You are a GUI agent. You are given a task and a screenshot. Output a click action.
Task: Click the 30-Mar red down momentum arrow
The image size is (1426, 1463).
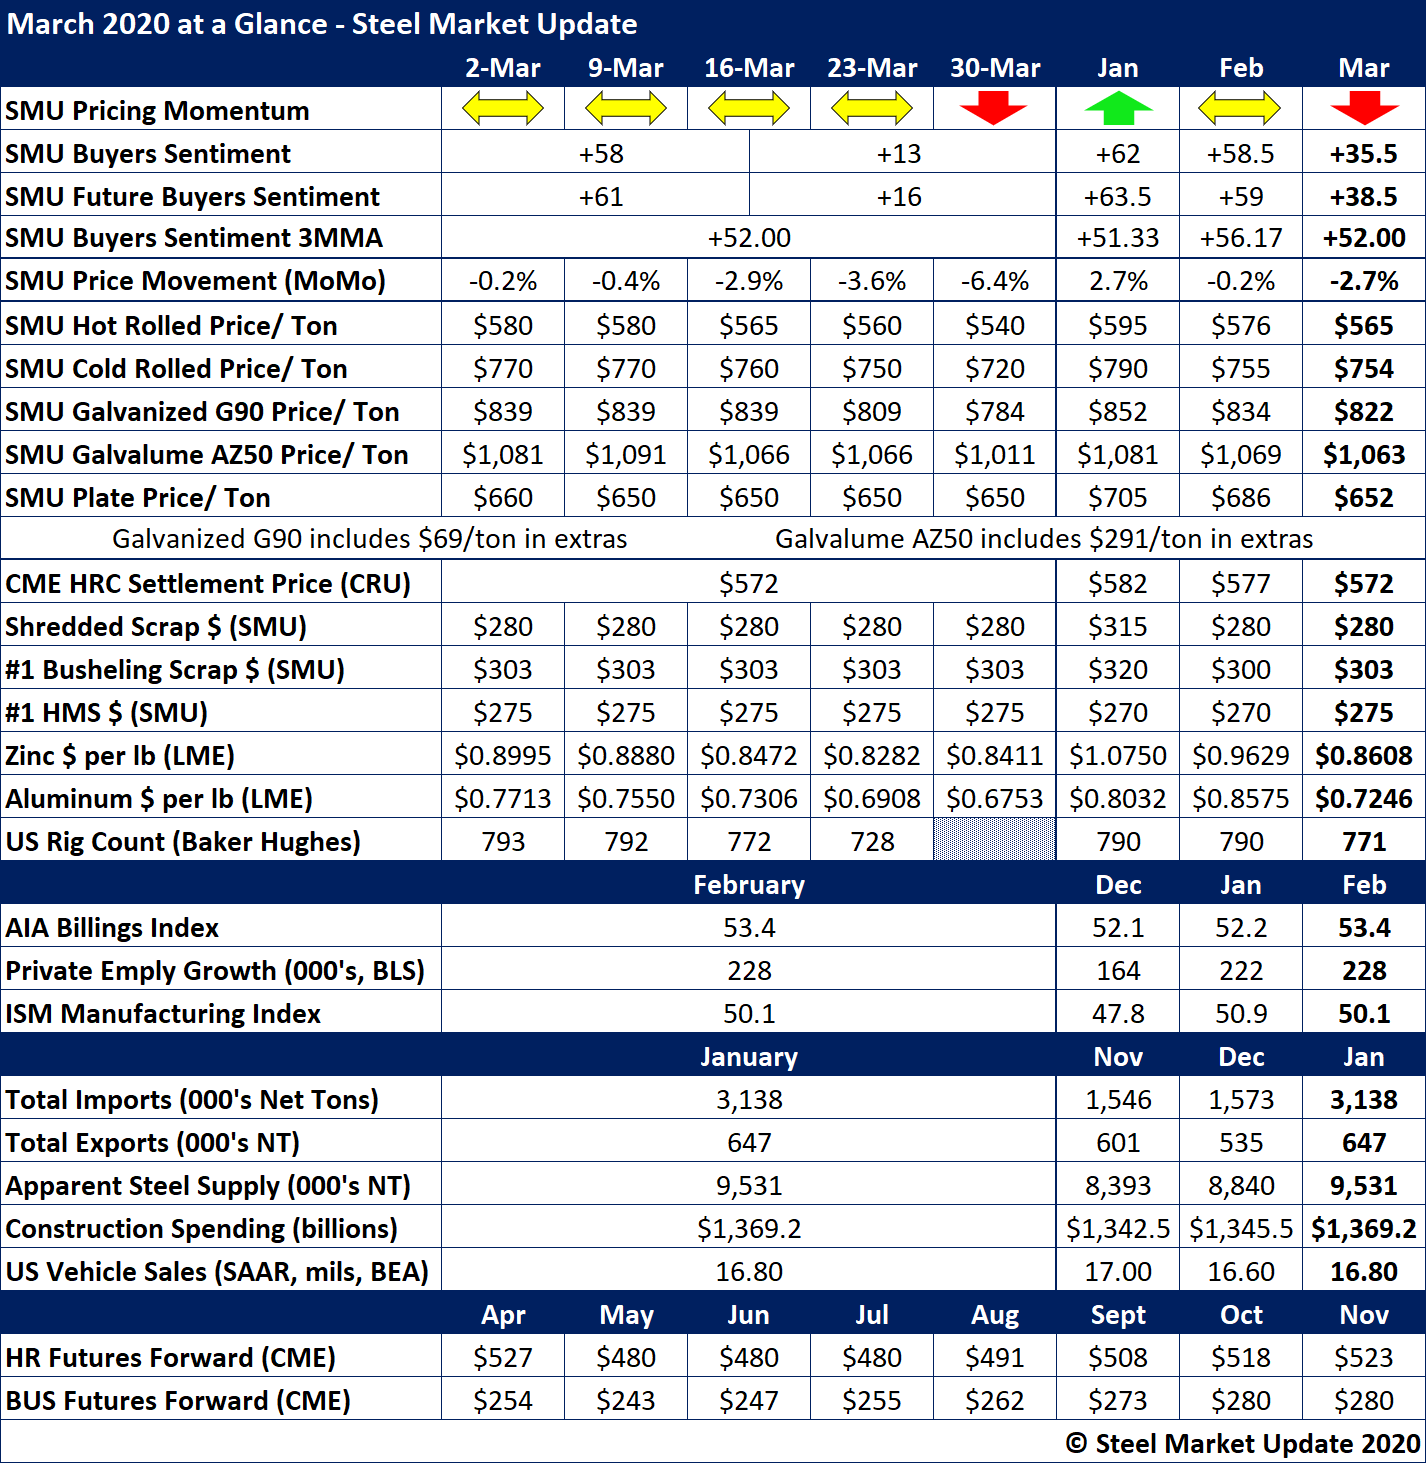pos(993,108)
